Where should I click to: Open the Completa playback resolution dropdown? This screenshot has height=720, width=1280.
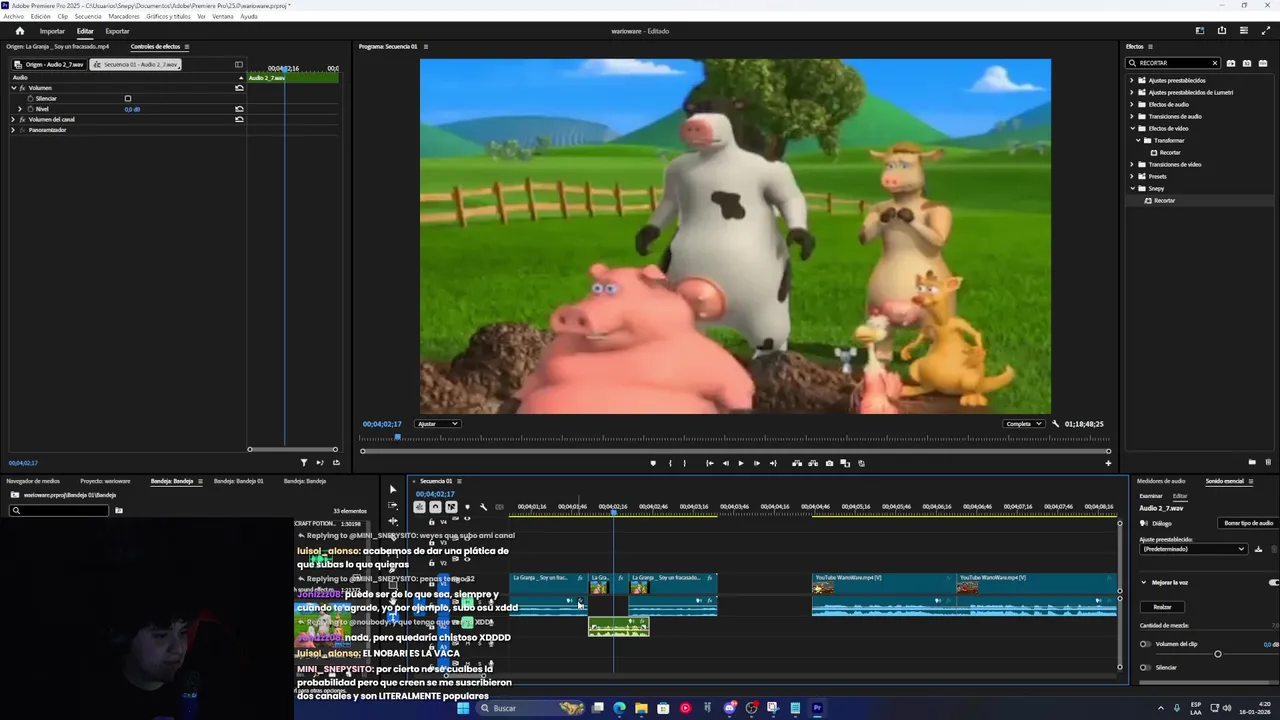[1025, 424]
